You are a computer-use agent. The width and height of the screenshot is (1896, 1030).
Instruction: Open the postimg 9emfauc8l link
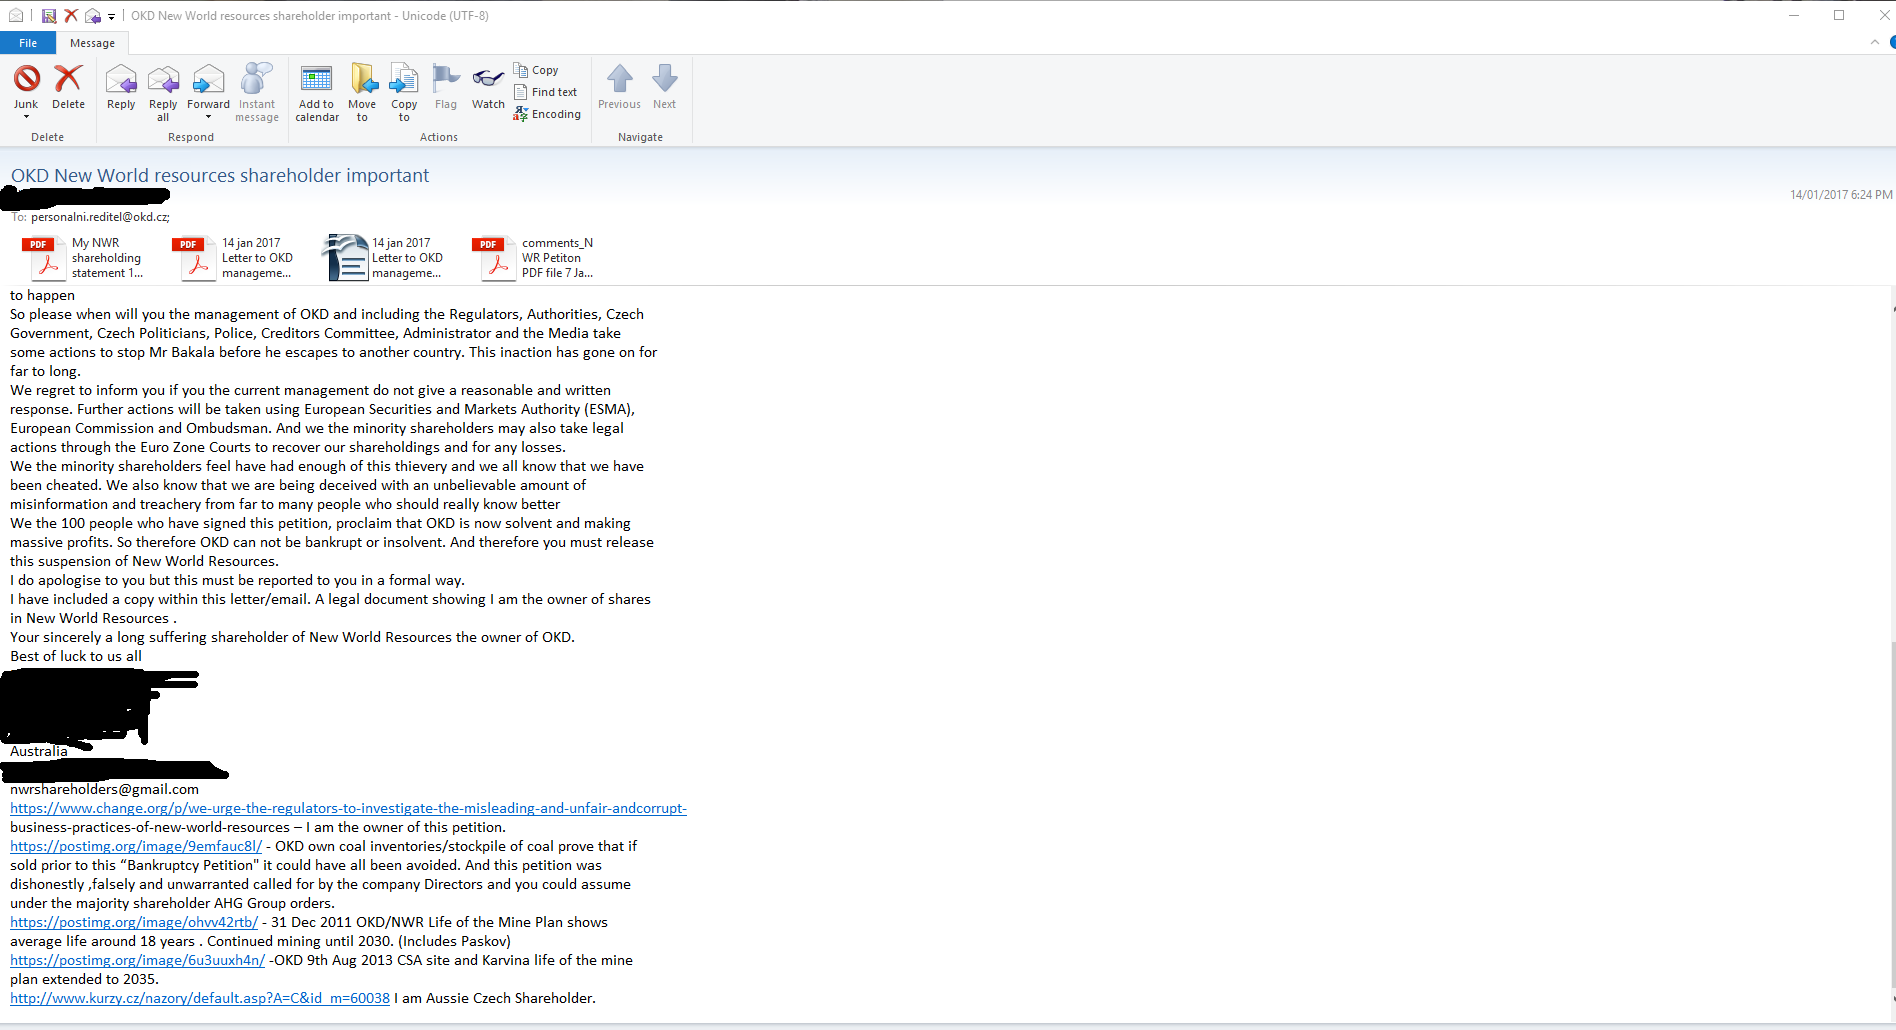coord(136,846)
